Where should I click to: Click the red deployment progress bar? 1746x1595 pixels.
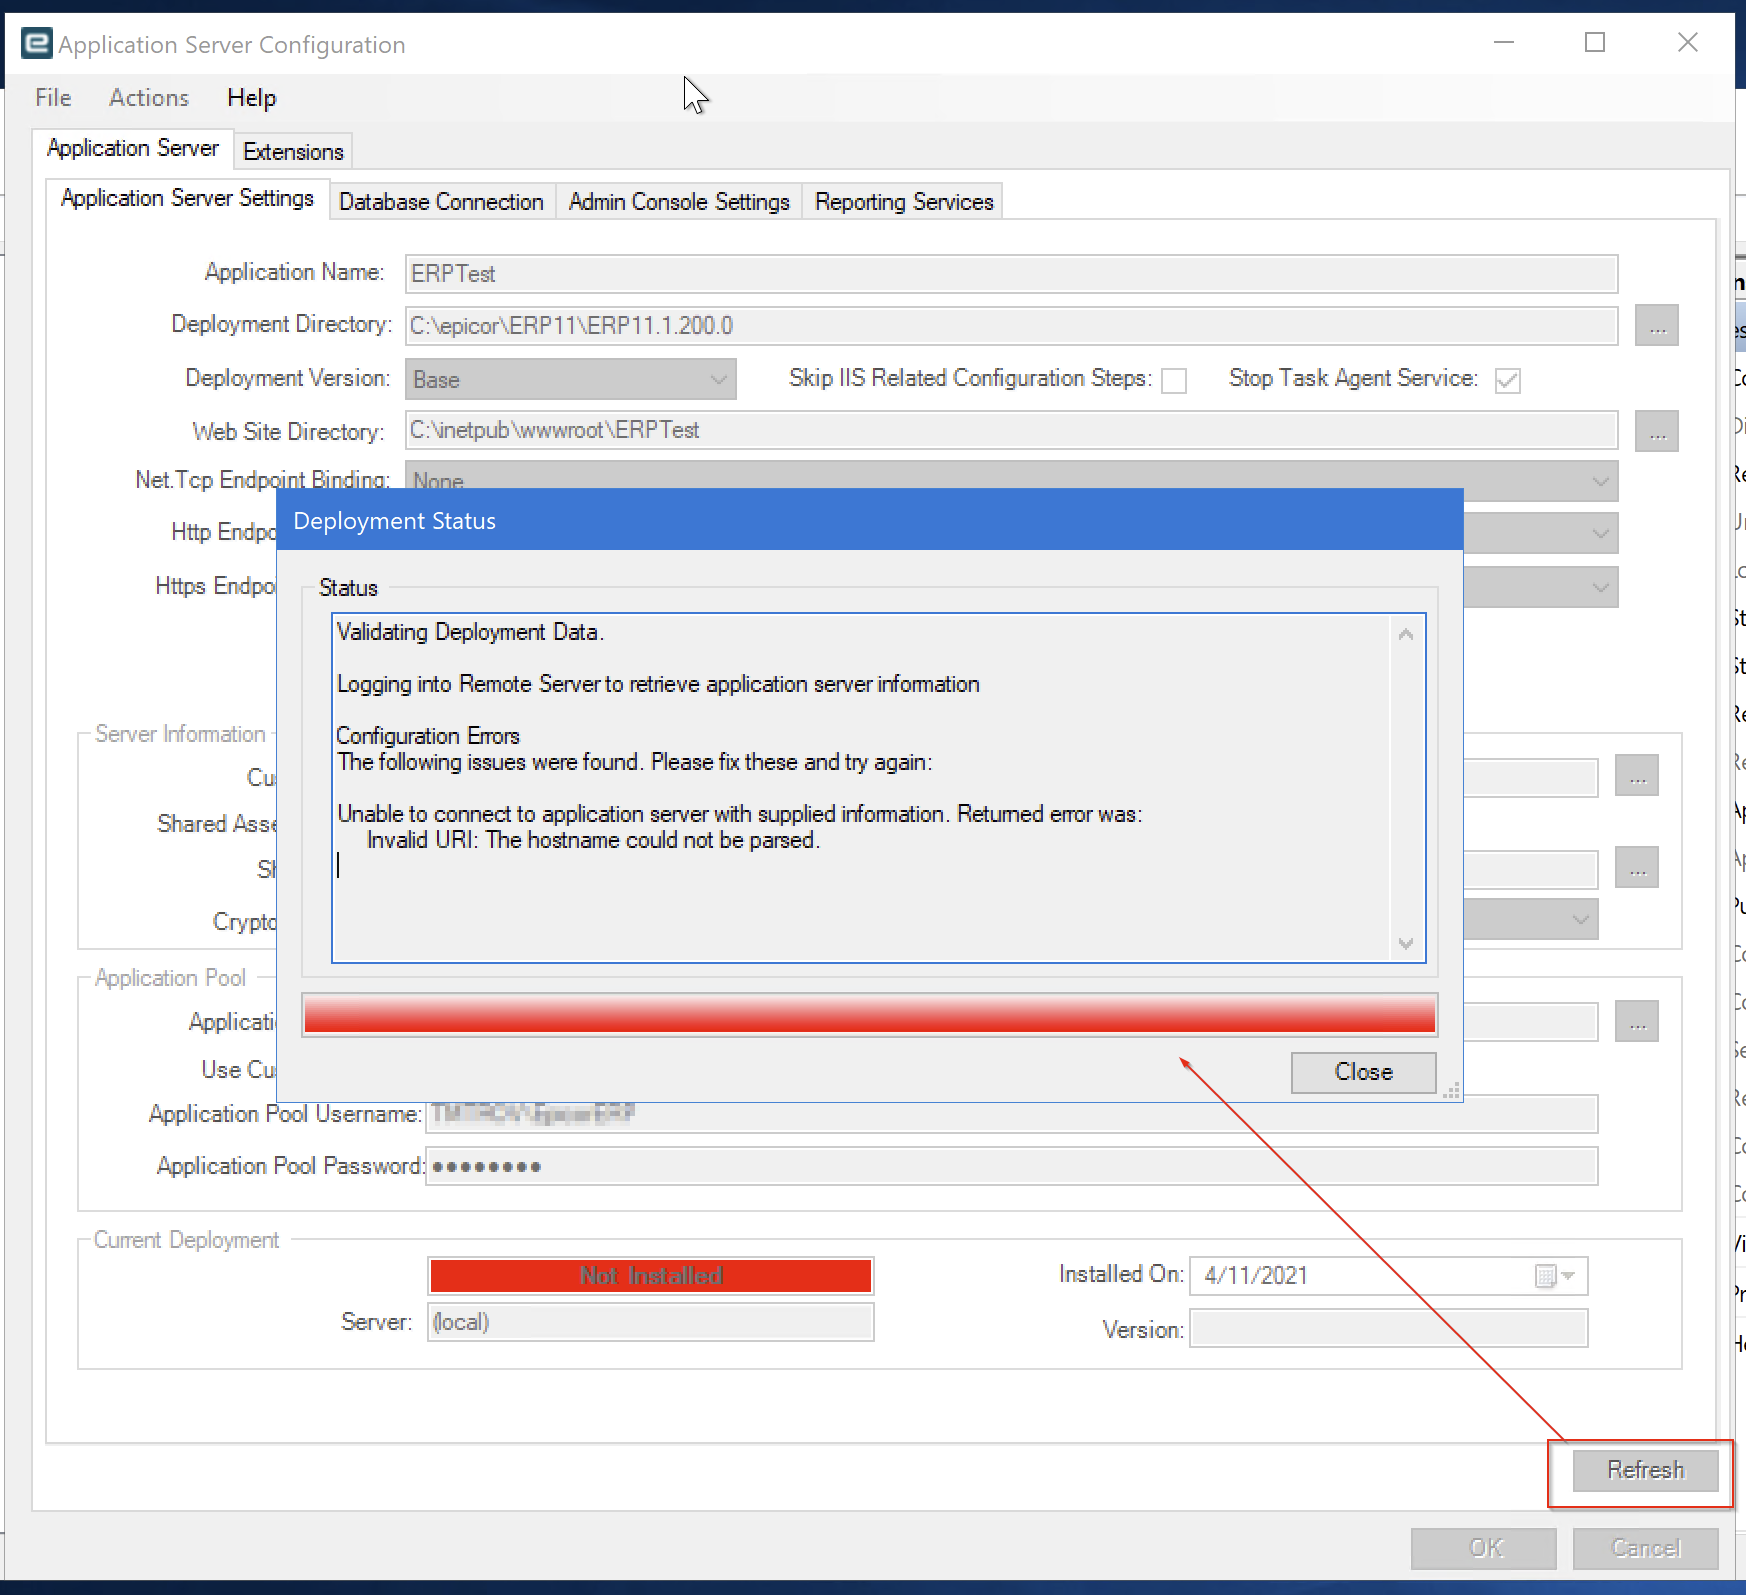pos(869,1014)
